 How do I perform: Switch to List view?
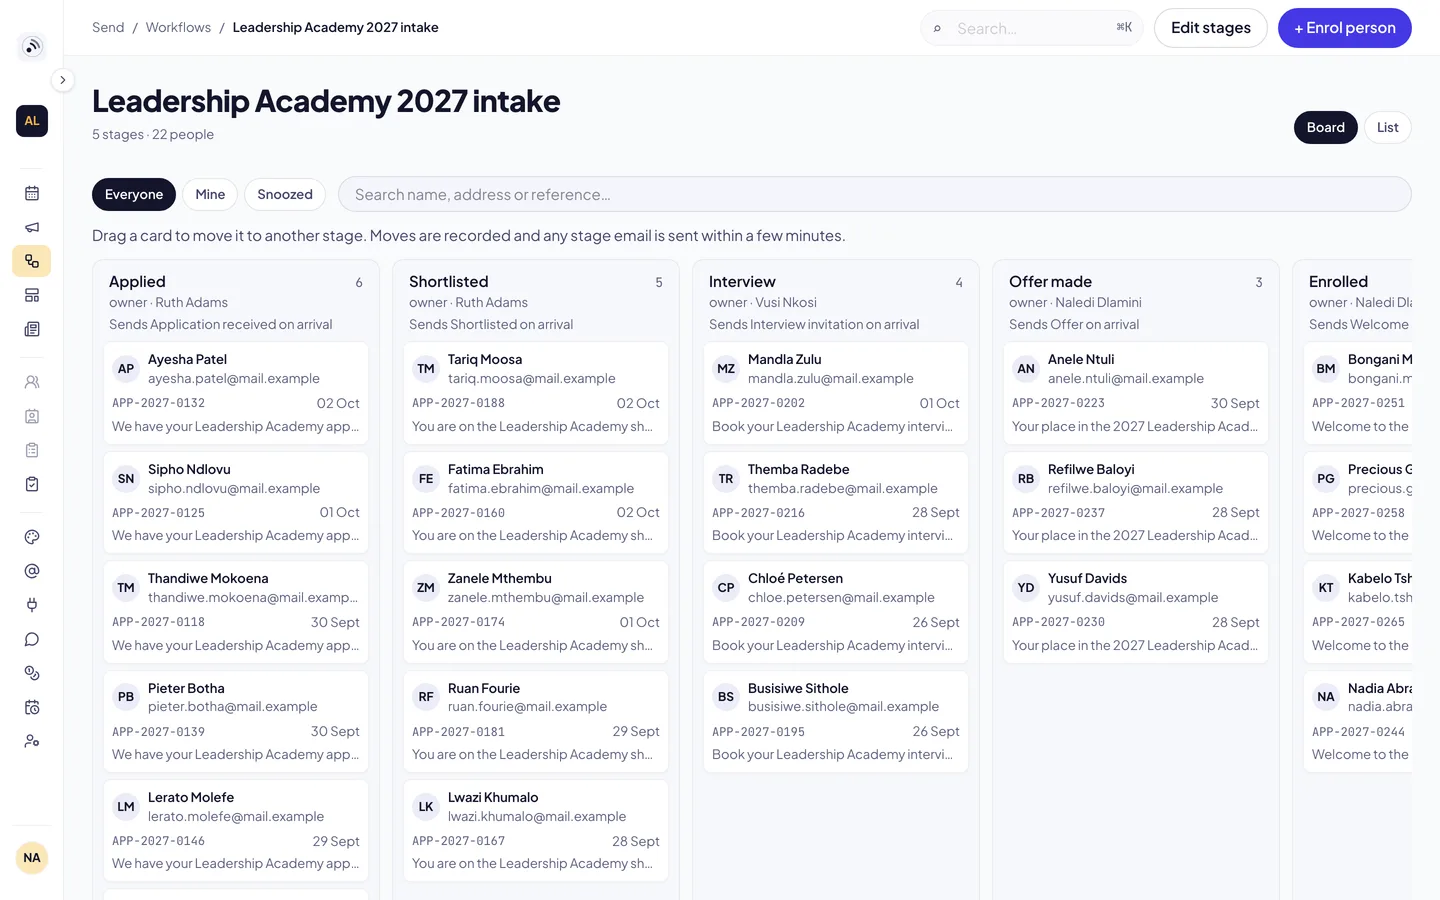click(1387, 127)
